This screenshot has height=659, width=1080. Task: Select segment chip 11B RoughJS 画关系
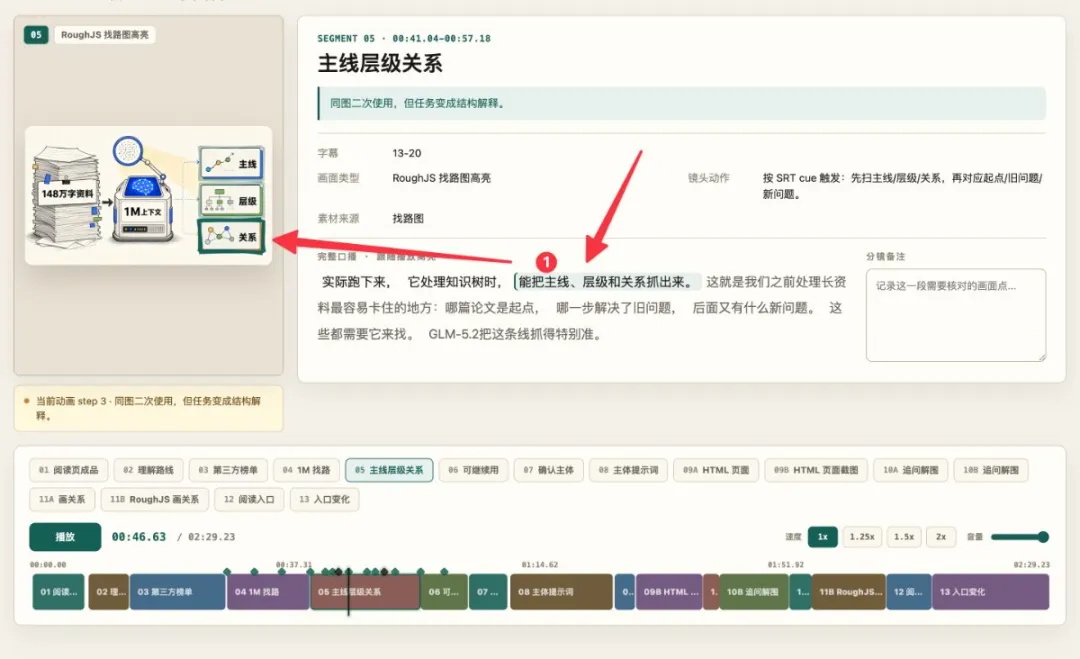[x=154, y=499]
